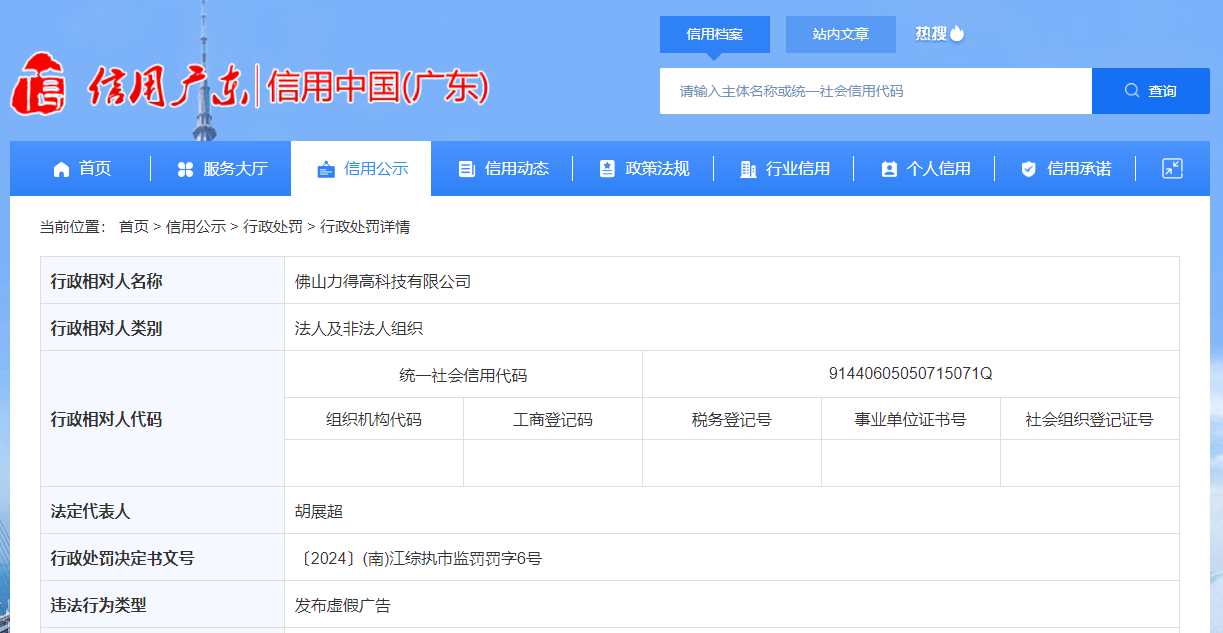The image size is (1223, 633).
Task: Click the 行政相对人类别 row label
Action: click(x=106, y=328)
